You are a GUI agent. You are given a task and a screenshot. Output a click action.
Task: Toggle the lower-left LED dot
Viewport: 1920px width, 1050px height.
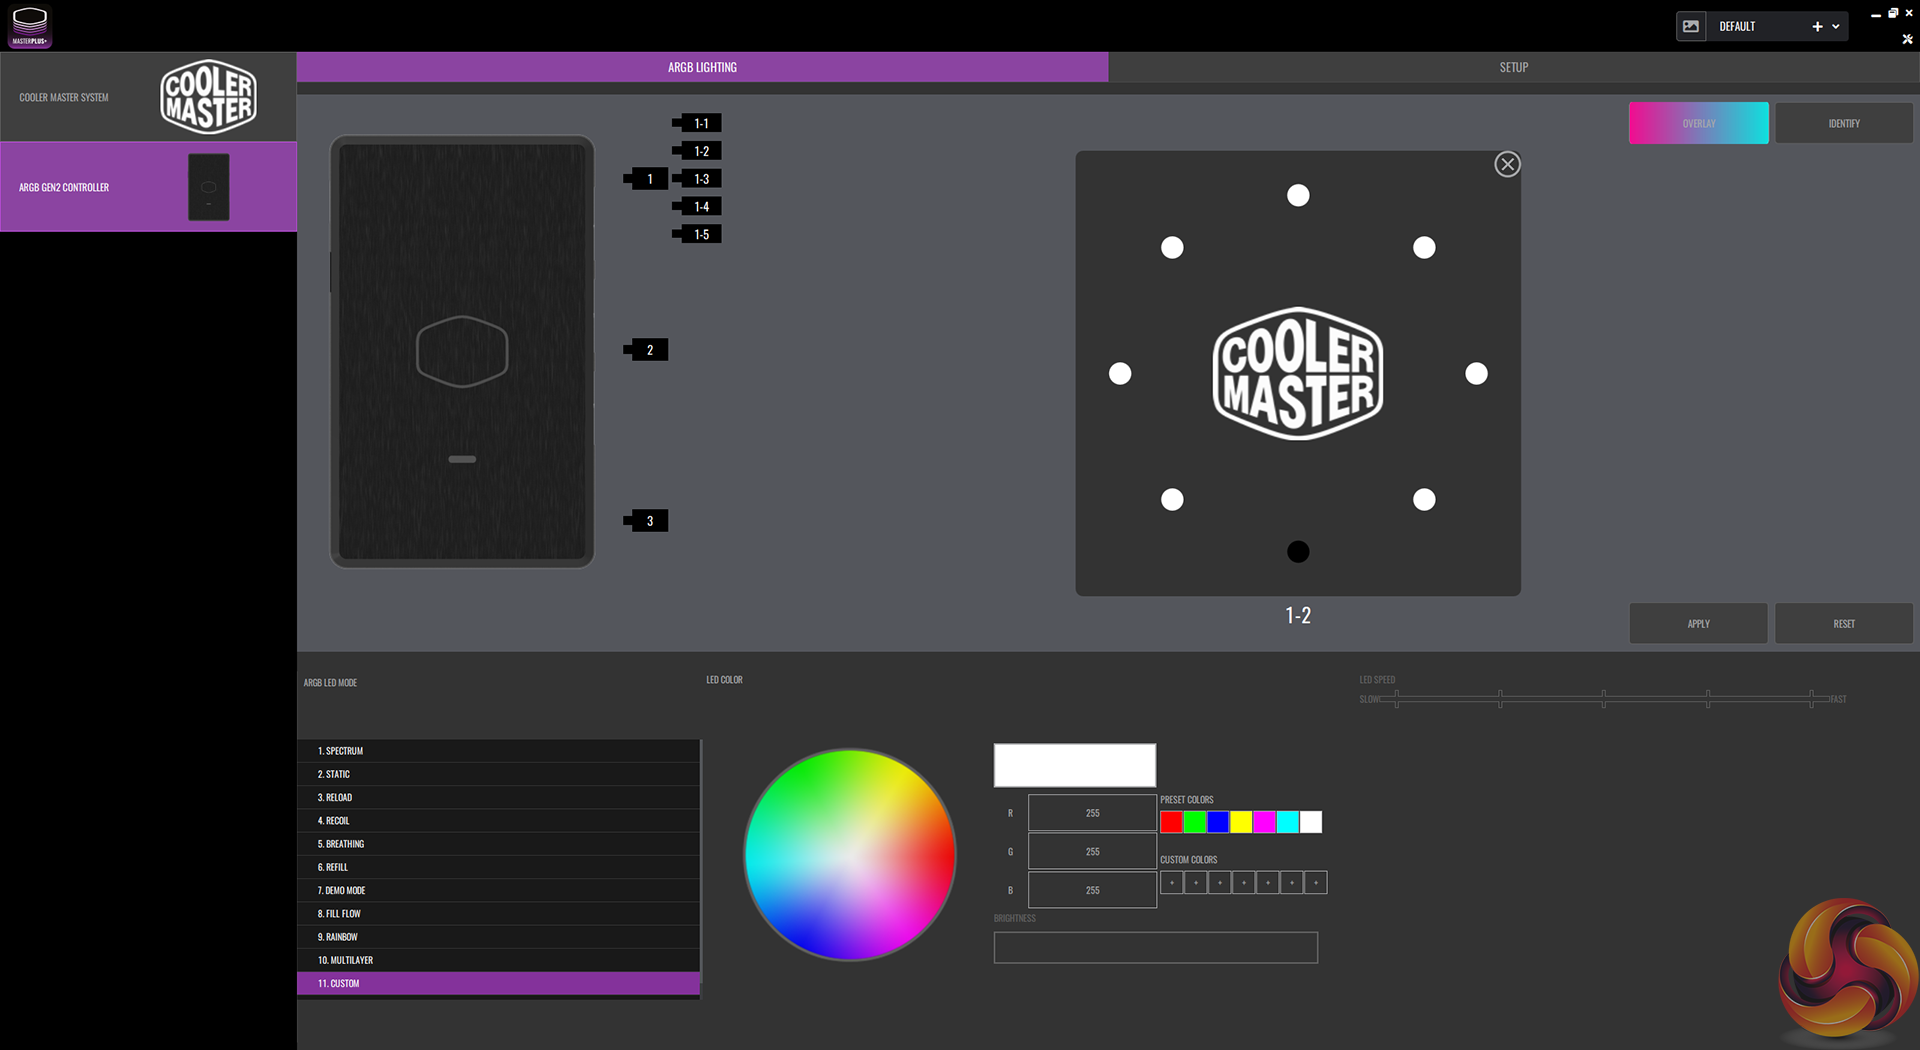click(1172, 500)
